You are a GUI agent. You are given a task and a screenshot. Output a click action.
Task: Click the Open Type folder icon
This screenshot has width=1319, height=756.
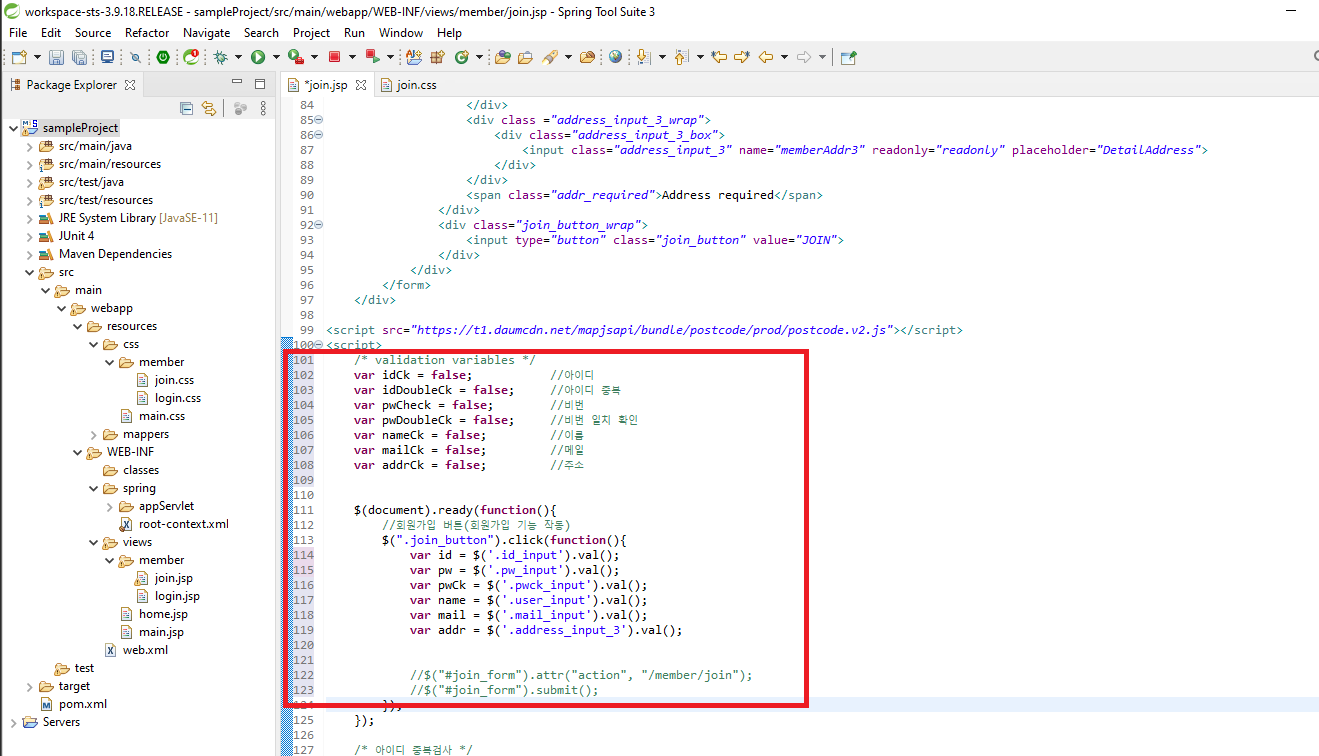click(x=502, y=57)
